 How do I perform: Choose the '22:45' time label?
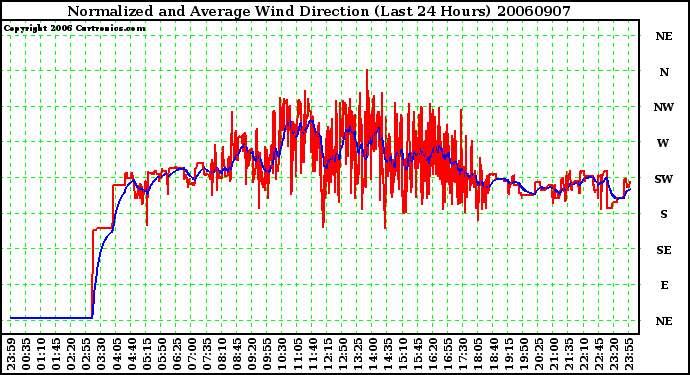(x=599, y=354)
